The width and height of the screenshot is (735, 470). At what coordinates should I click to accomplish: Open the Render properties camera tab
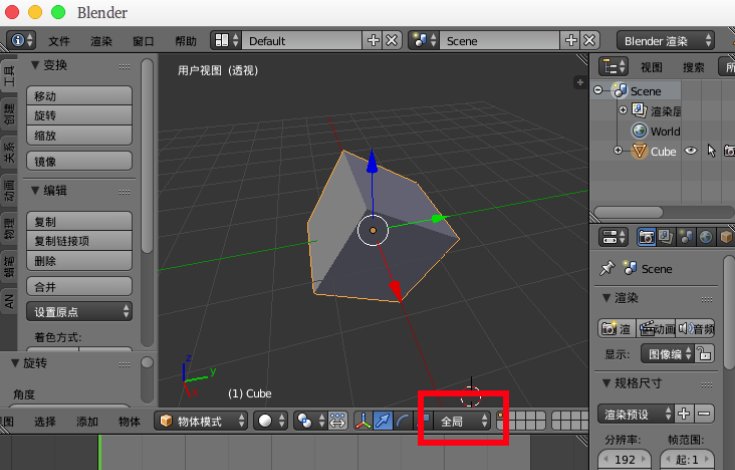pos(646,237)
